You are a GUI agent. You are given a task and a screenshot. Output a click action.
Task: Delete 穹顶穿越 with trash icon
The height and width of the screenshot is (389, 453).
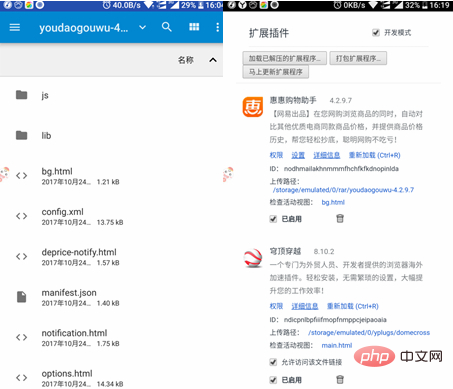(x=340, y=380)
